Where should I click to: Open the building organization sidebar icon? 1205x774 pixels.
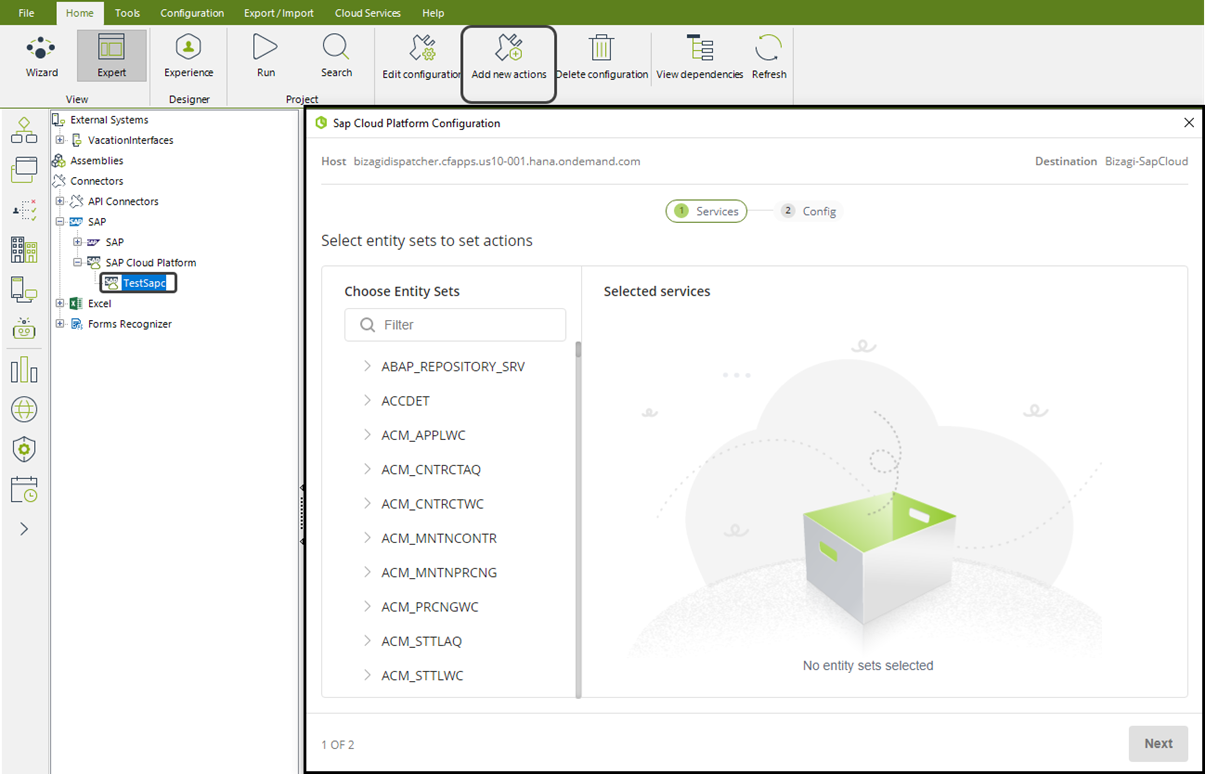[24, 250]
